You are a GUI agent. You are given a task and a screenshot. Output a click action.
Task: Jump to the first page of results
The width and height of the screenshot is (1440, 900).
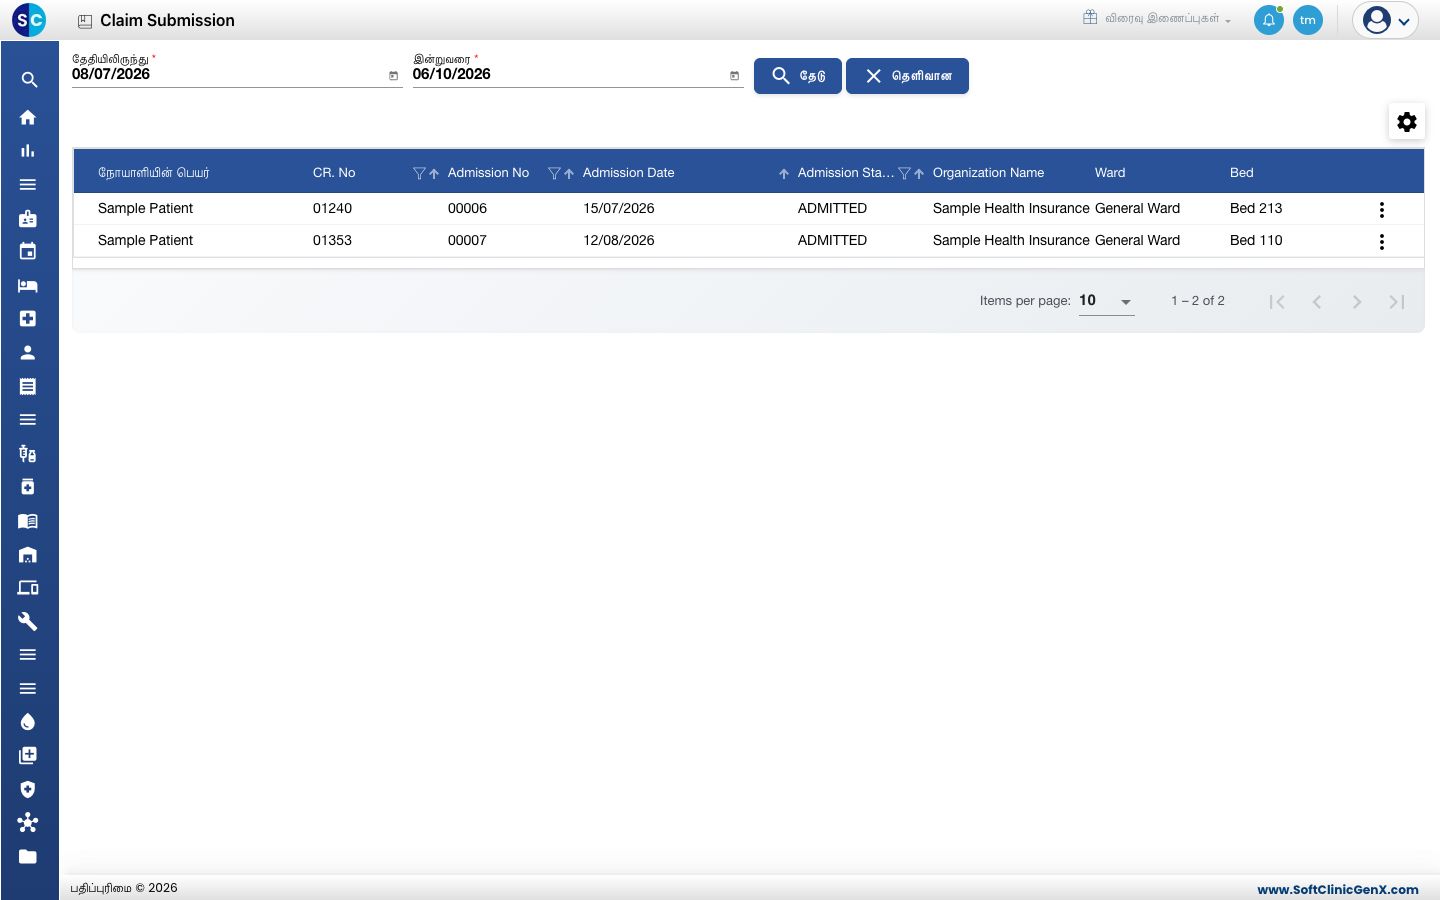[x=1277, y=302]
